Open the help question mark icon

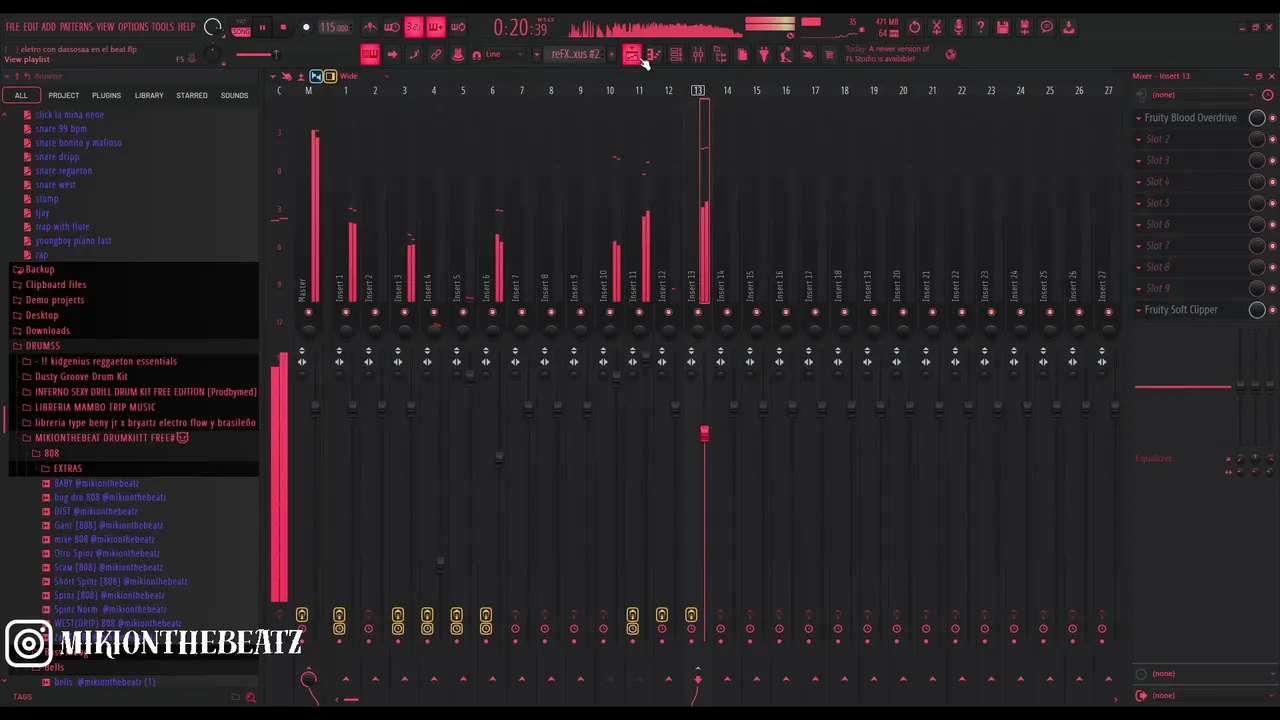[980, 27]
